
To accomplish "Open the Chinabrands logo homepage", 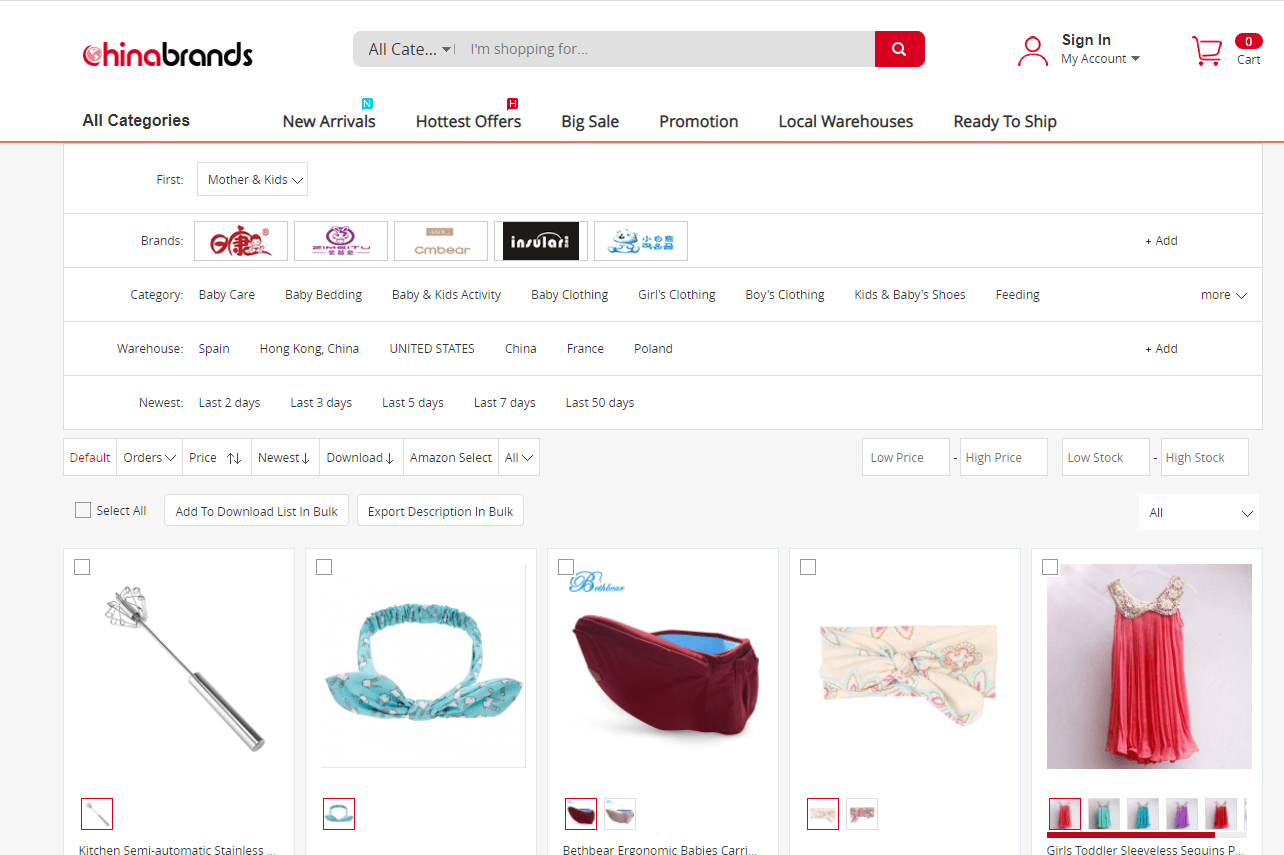I will (168, 54).
